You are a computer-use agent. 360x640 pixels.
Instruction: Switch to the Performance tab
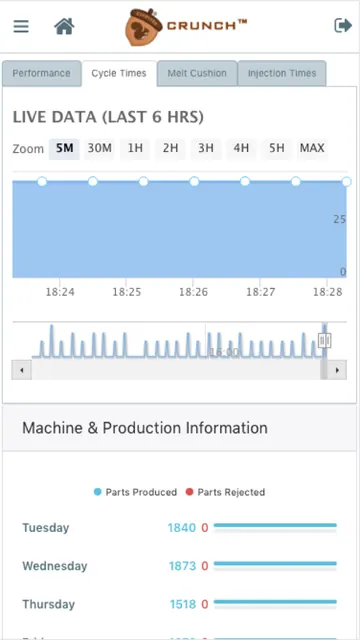pos(41,73)
